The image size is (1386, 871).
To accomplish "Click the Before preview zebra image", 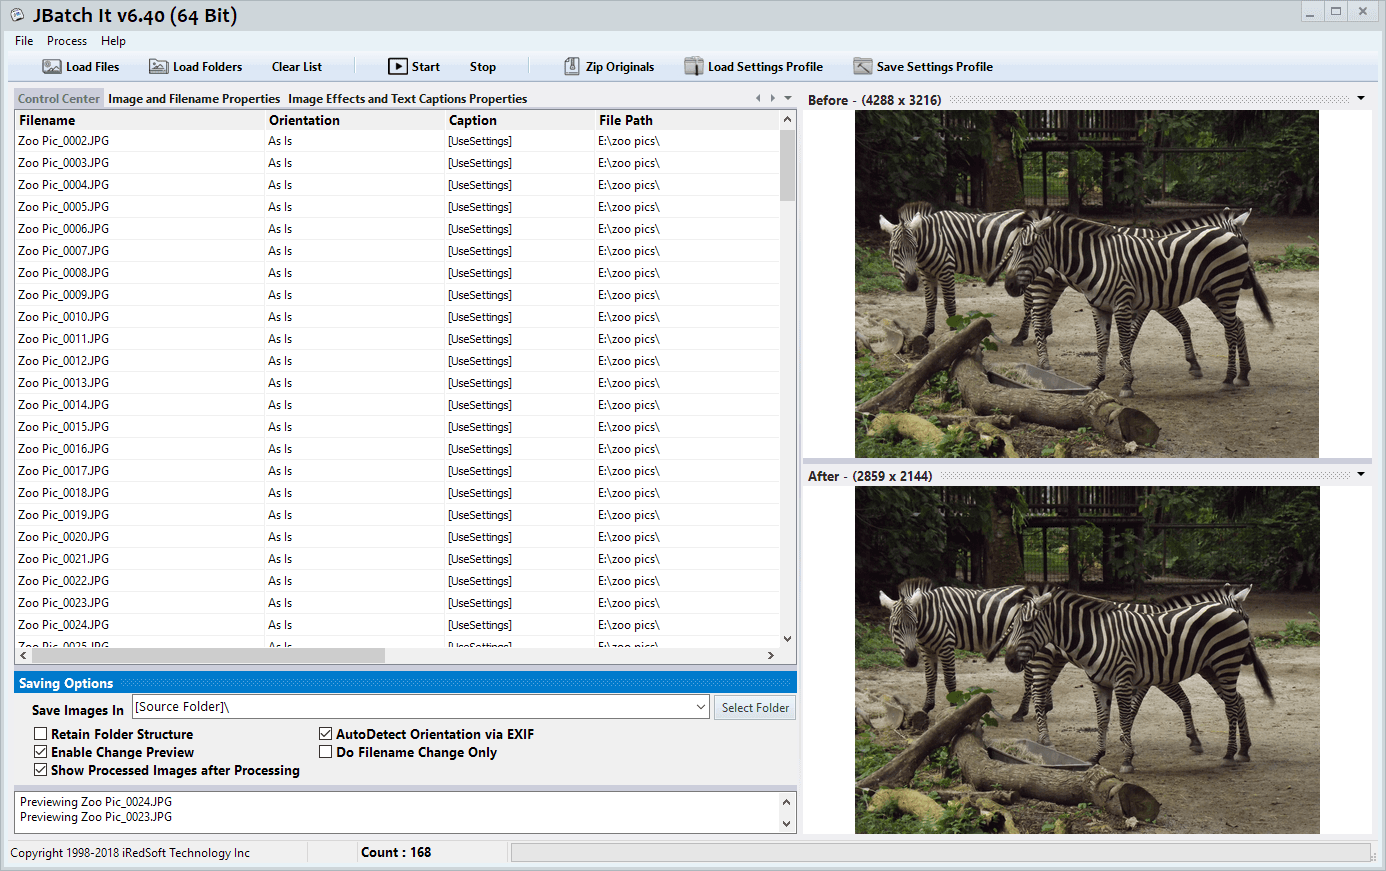I will 1087,284.
